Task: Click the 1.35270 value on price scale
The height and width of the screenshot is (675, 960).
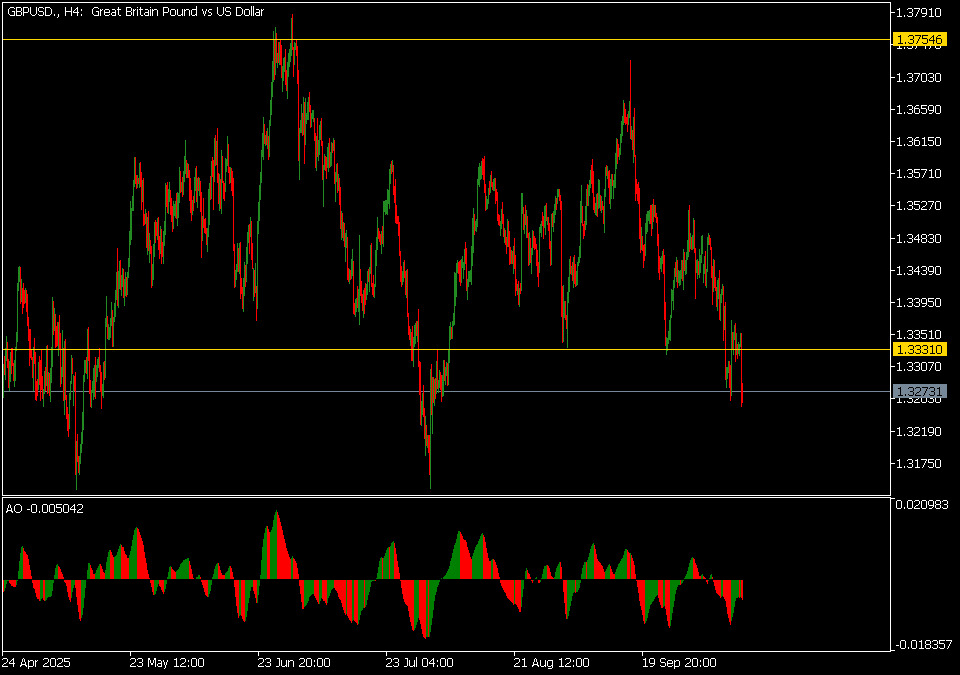Action: click(x=919, y=206)
